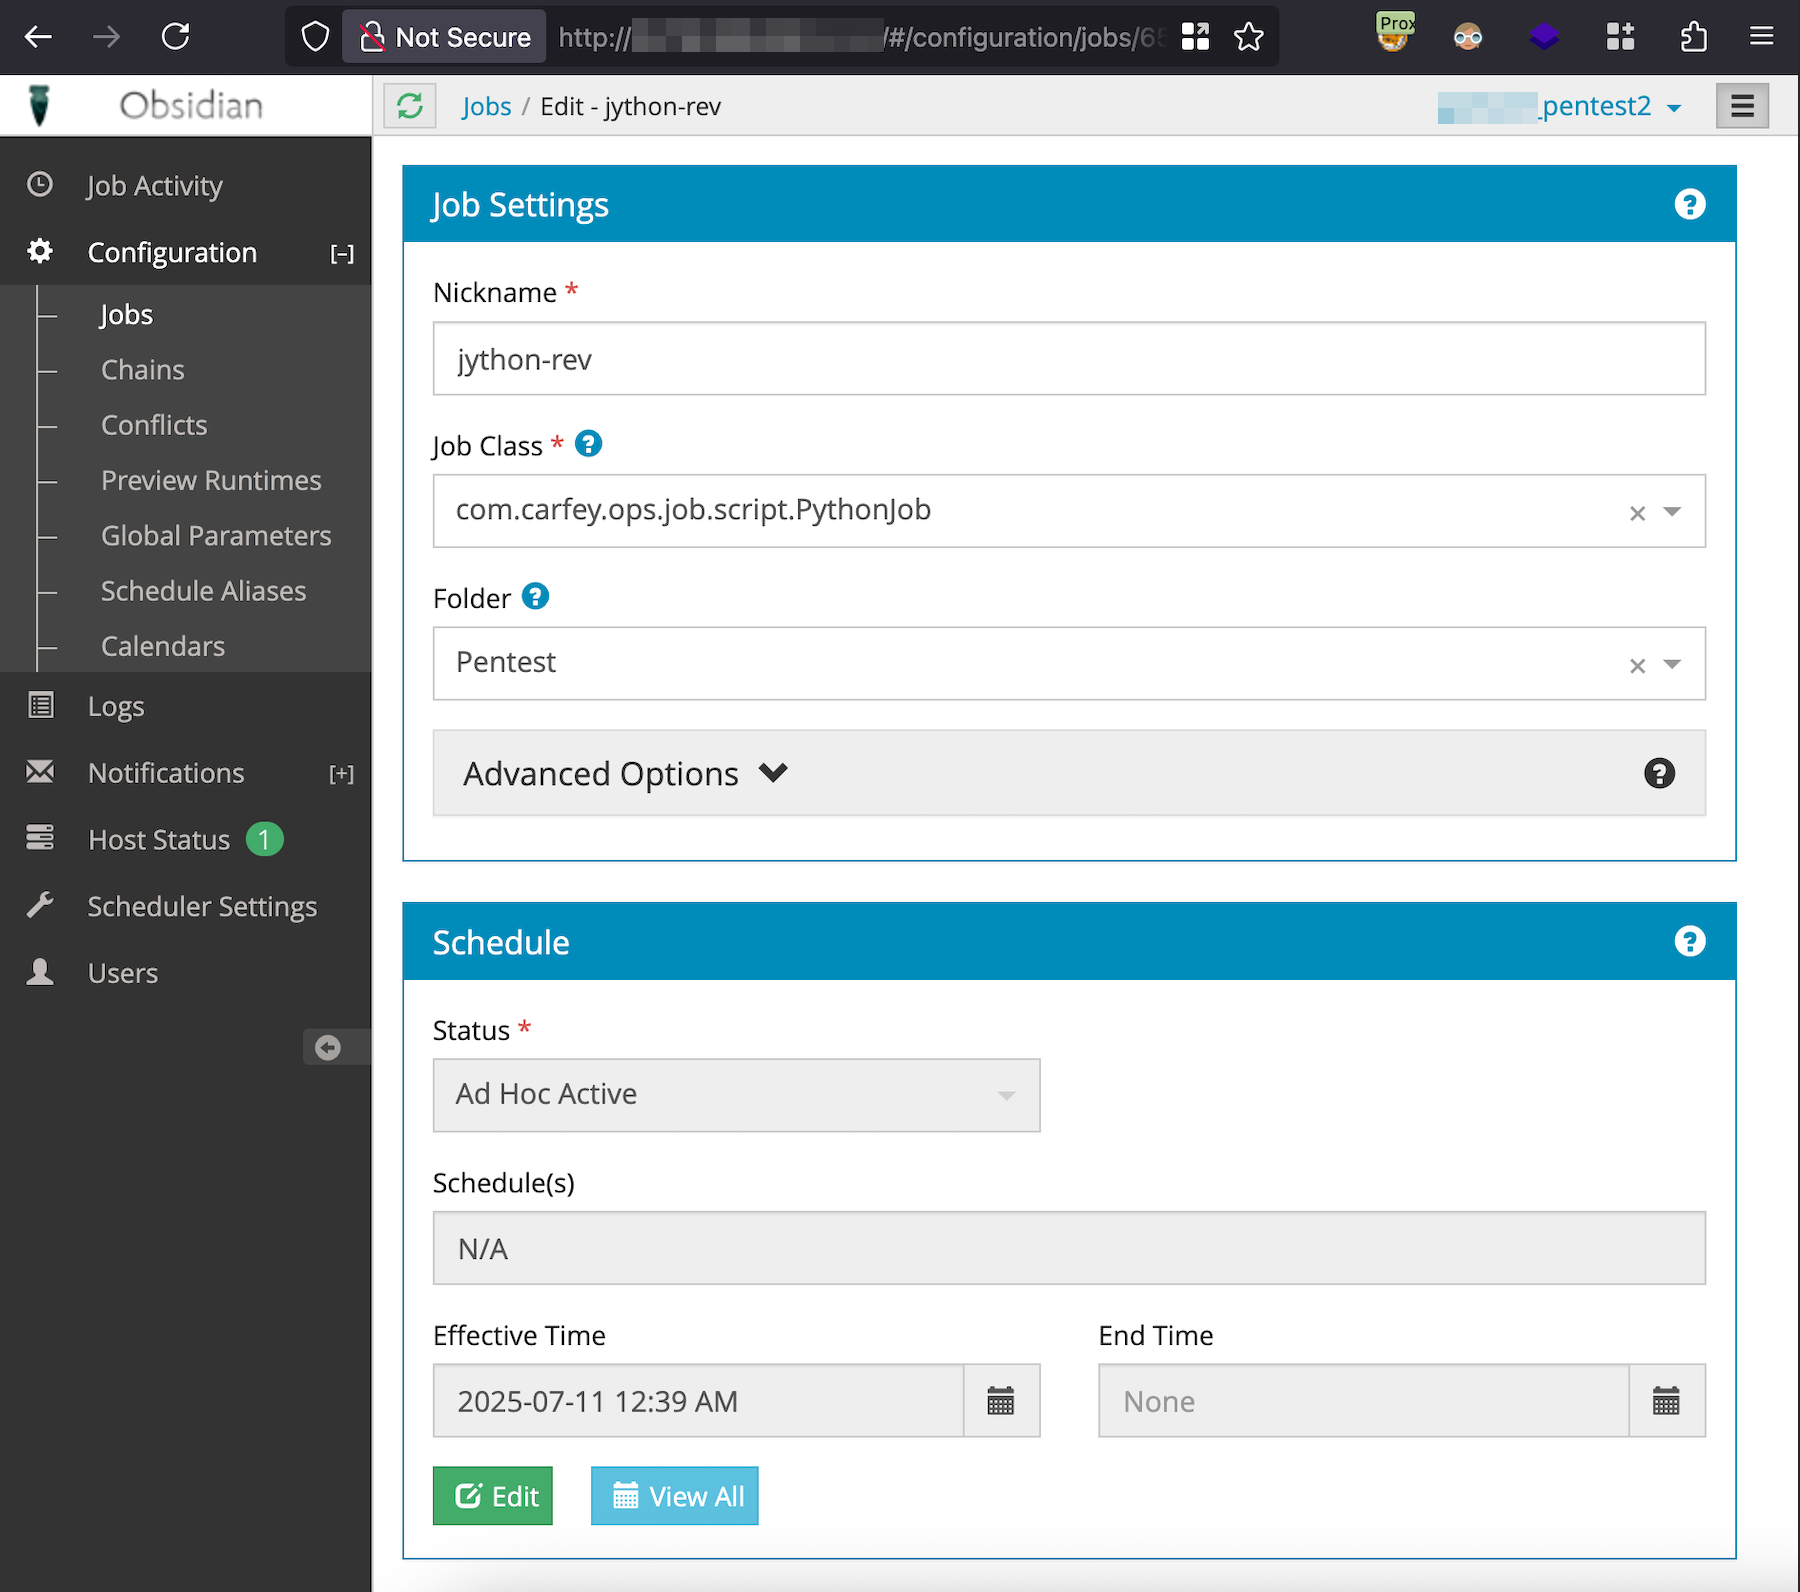This screenshot has height=1592, width=1800.
Task: Open the Folder dropdown arrow
Action: [1672, 664]
